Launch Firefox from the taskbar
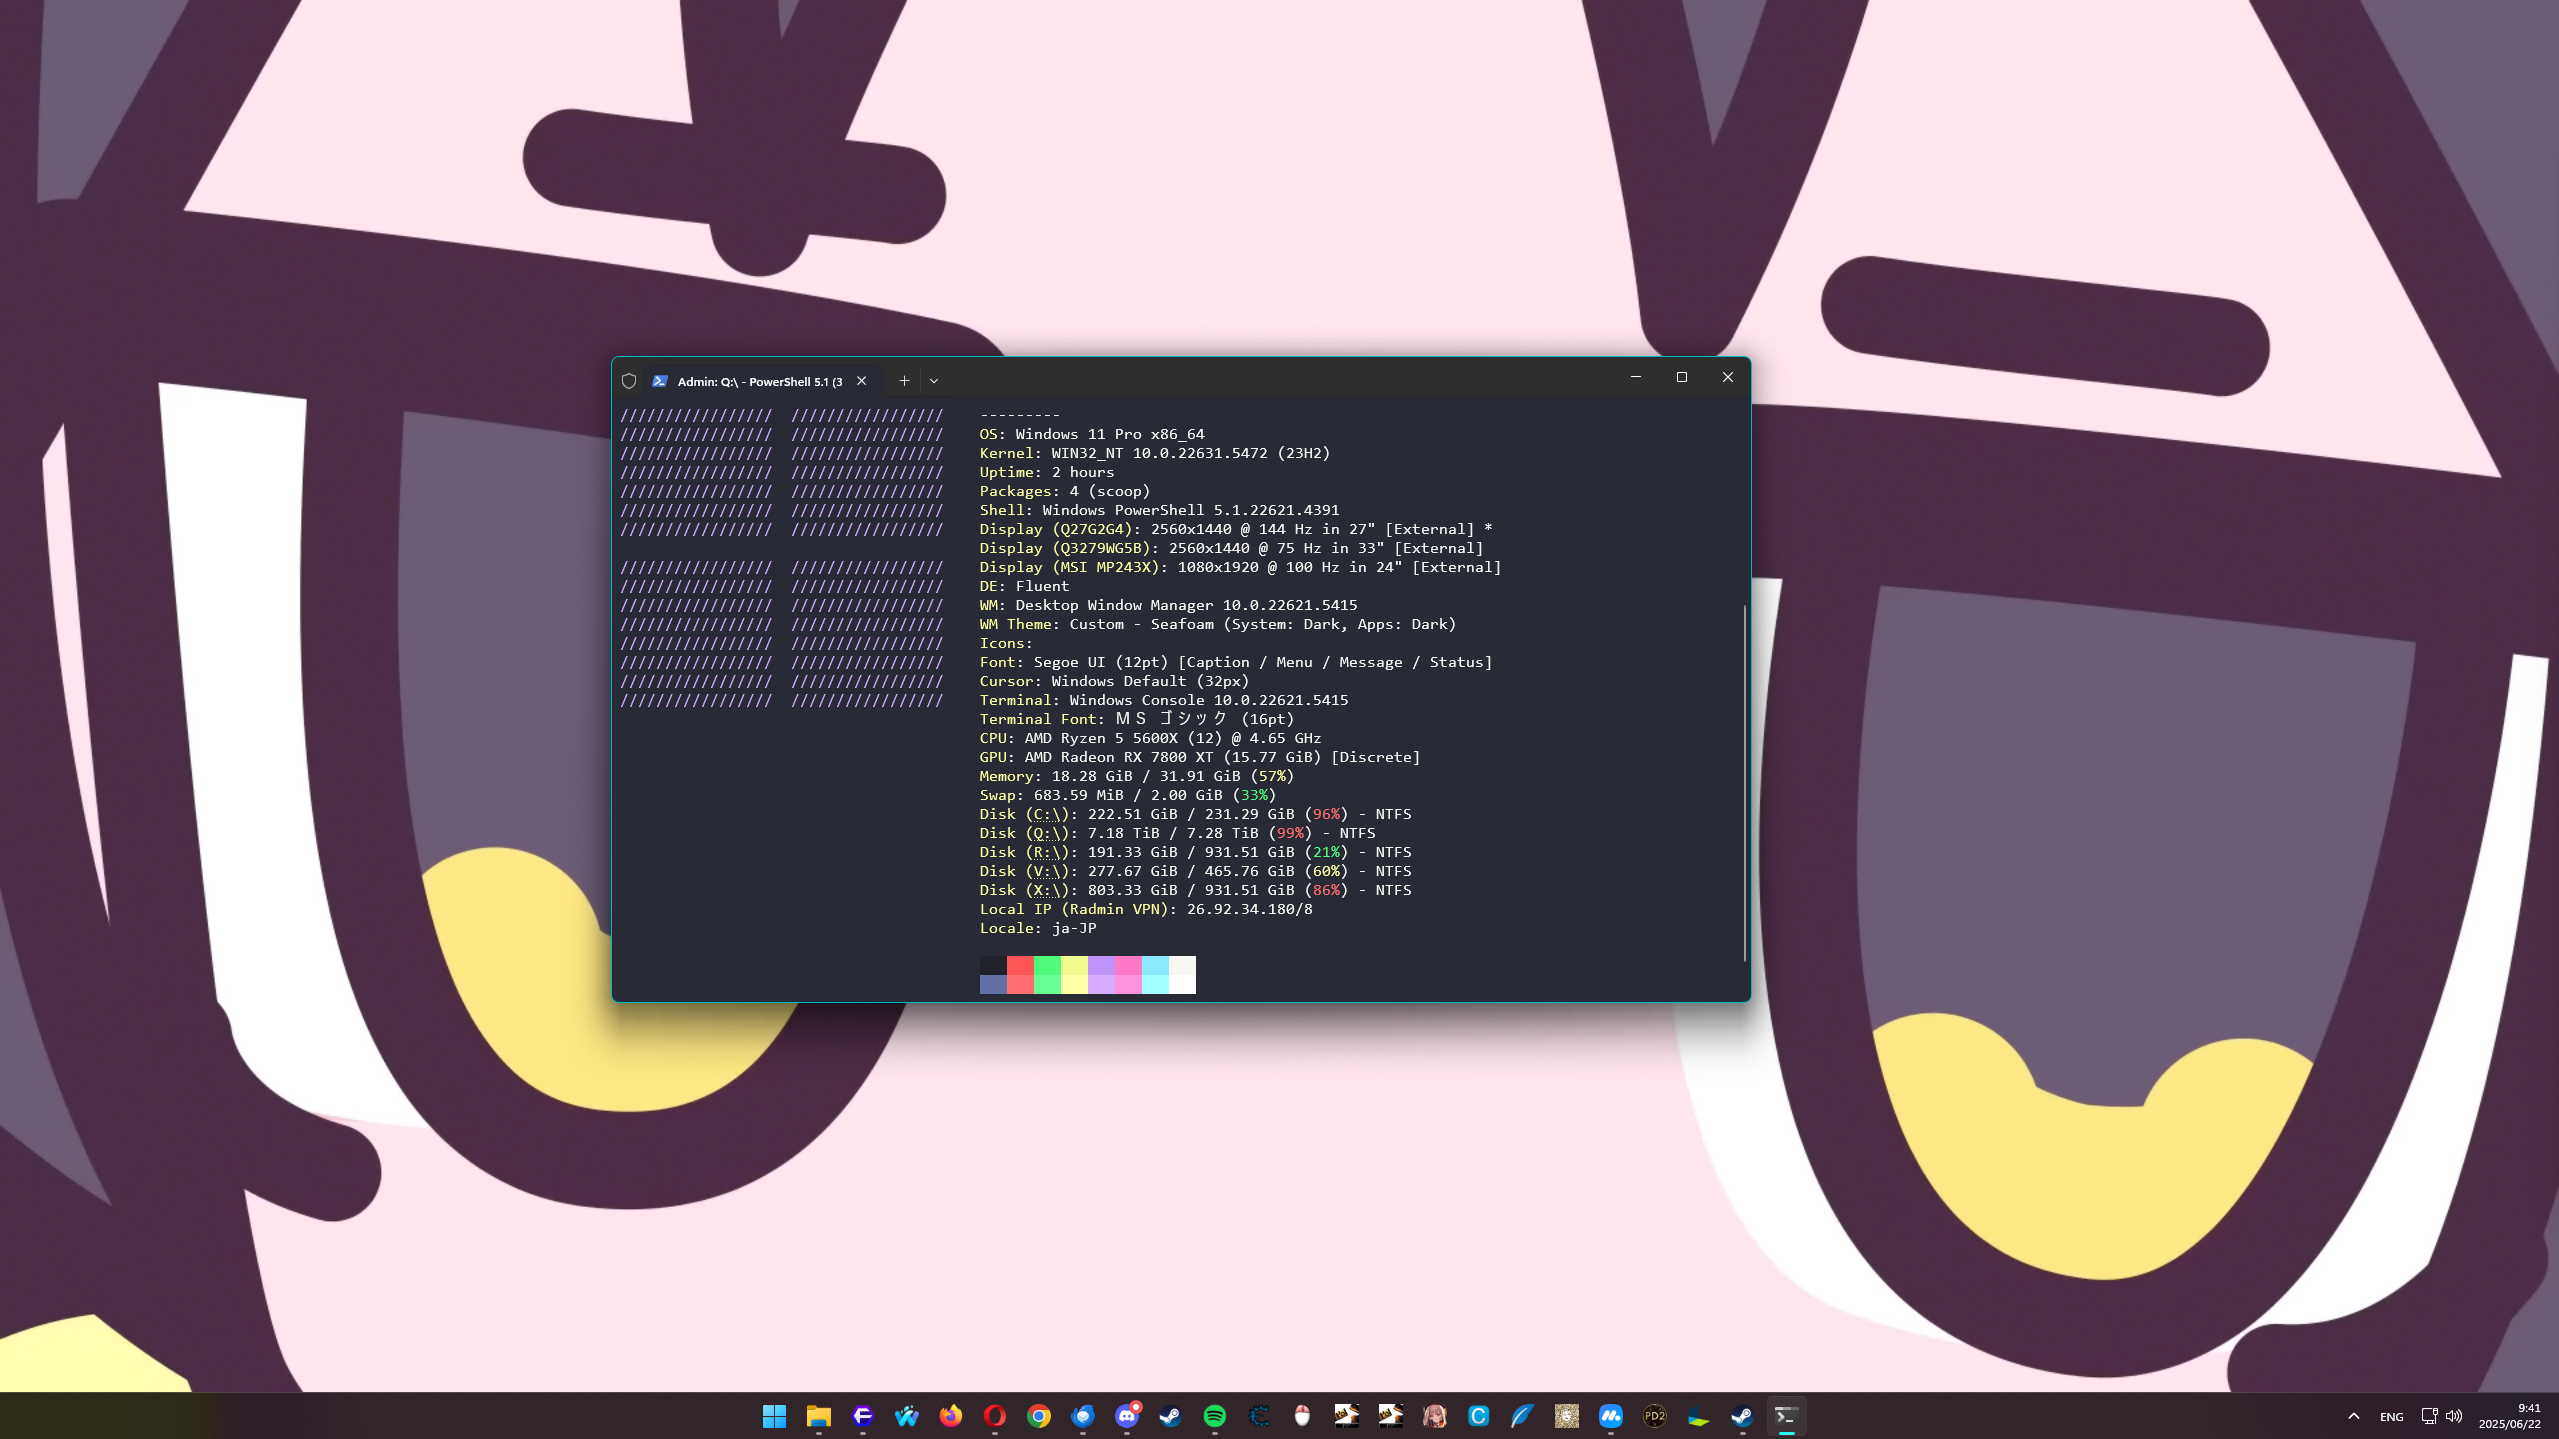Viewport: 2559px width, 1439px height. (x=950, y=1416)
